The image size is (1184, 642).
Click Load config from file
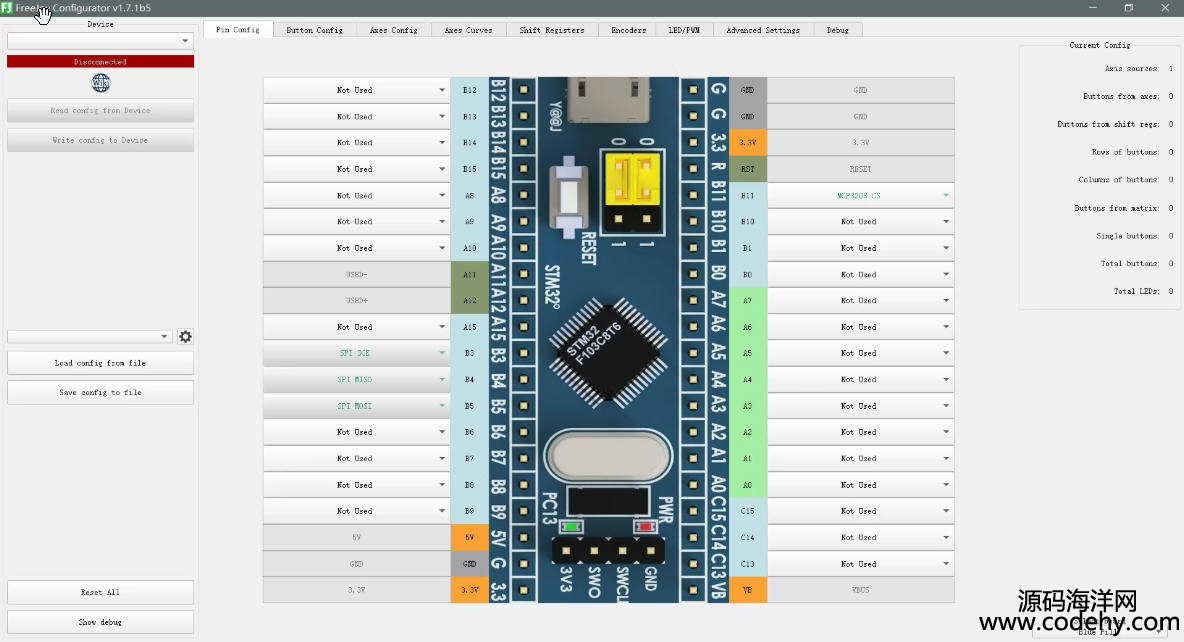(100, 363)
